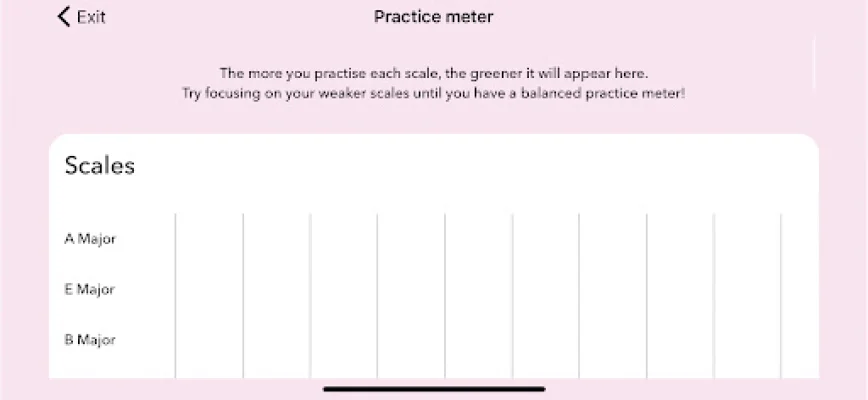Image resolution: width=868 pixels, height=400 pixels.
Task: Select the E Major scale label
Action: [x=90, y=290]
